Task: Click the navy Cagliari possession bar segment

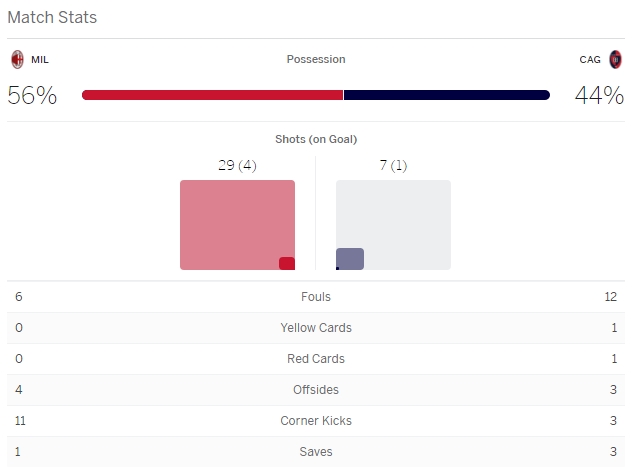Action: click(x=446, y=95)
